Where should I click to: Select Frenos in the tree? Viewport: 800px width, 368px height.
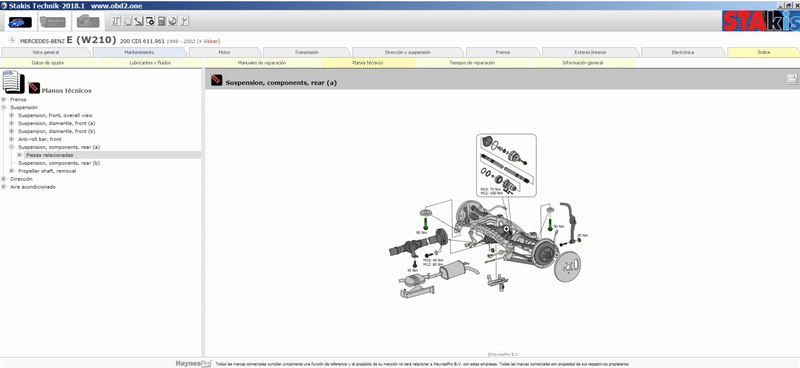coord(18,100)
